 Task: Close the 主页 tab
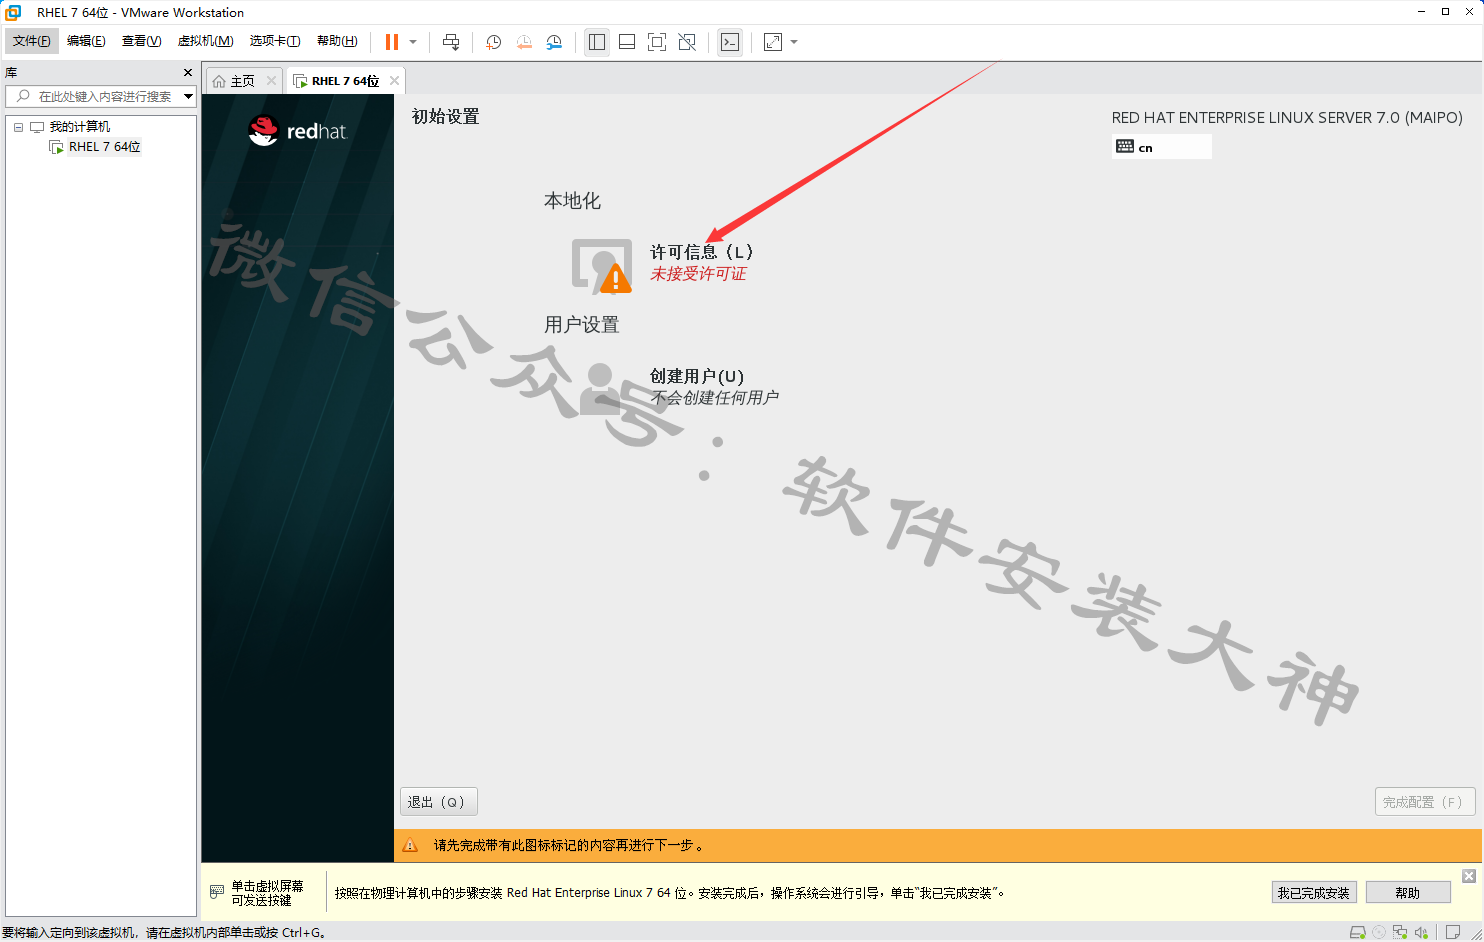pos(271,81)
